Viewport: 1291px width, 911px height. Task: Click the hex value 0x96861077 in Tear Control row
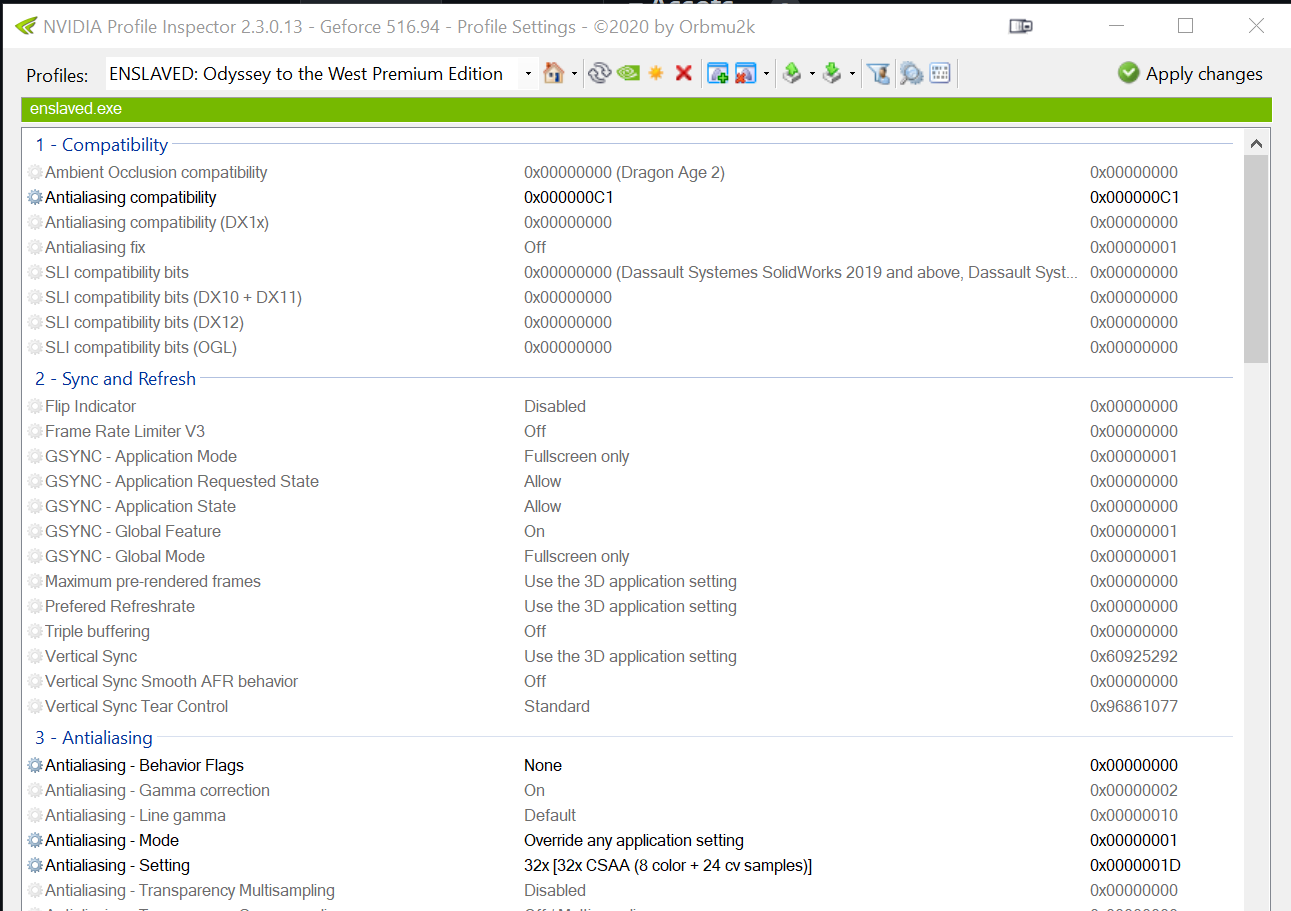(x=1134, y=707)
